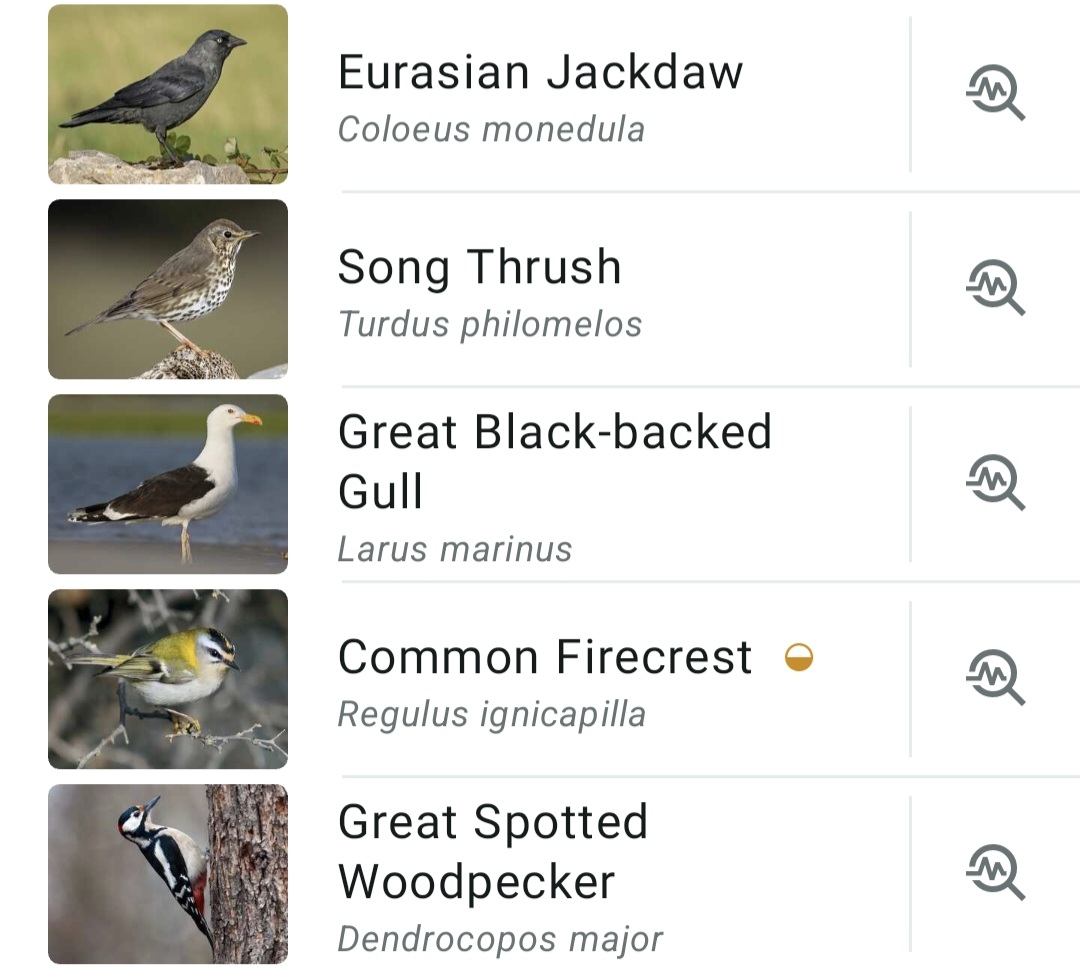1080x971 pixels.
Task: View the Common Firecrest photo
Action: [168, 679]
